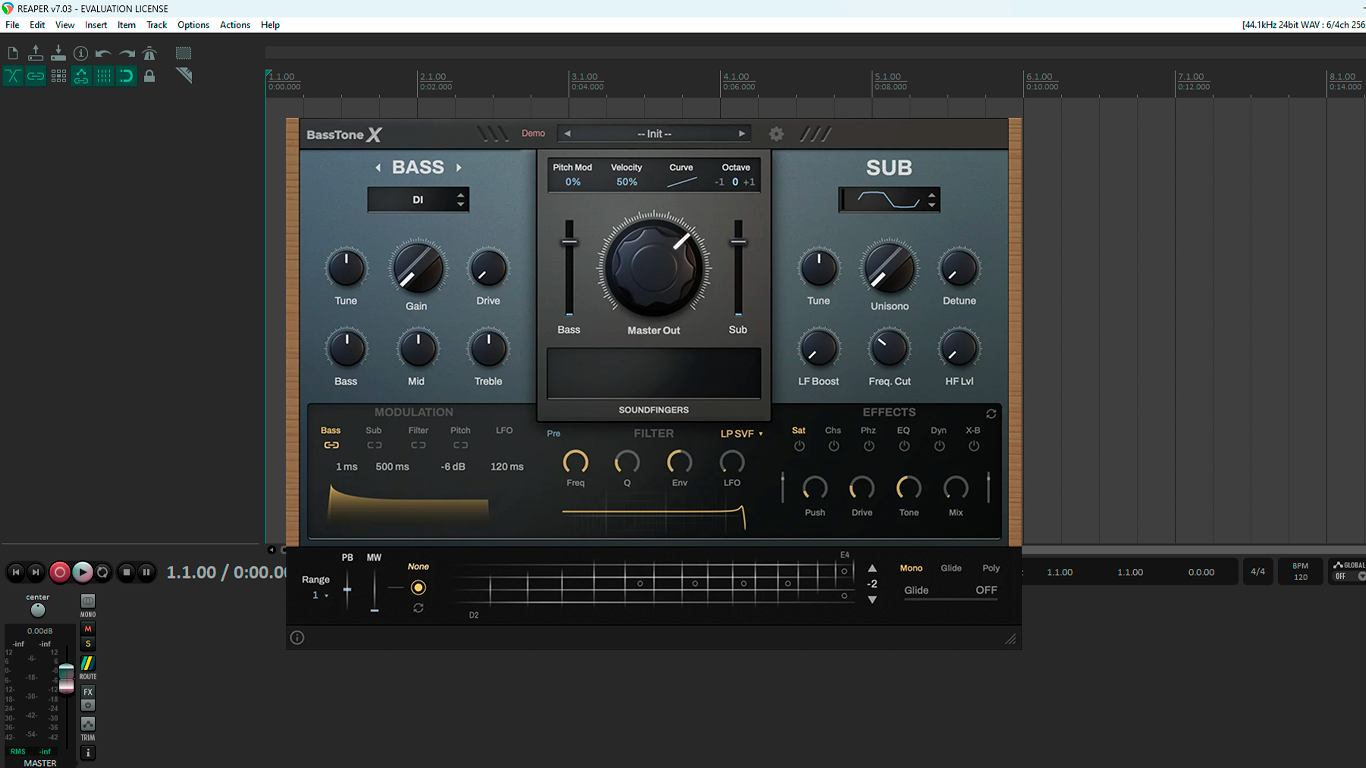Click the Bass level slider beside Master Out
The height and width of the screenshot is (768, 1366).
pyautogui.click(x=569, y=268)
